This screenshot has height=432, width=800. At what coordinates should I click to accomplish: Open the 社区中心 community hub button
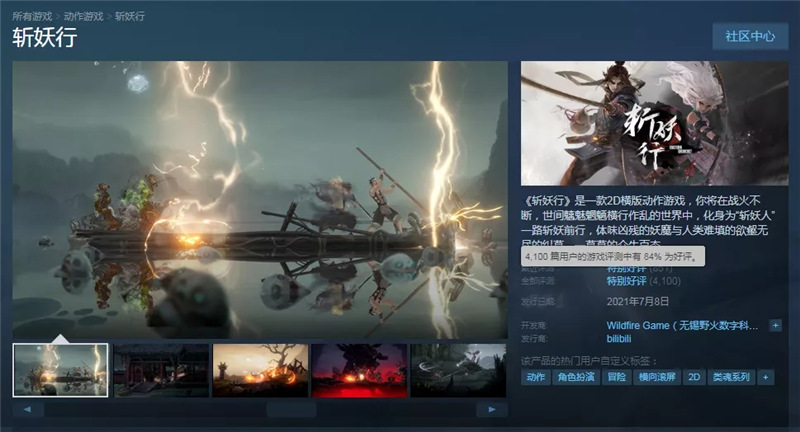pos(750,36)
